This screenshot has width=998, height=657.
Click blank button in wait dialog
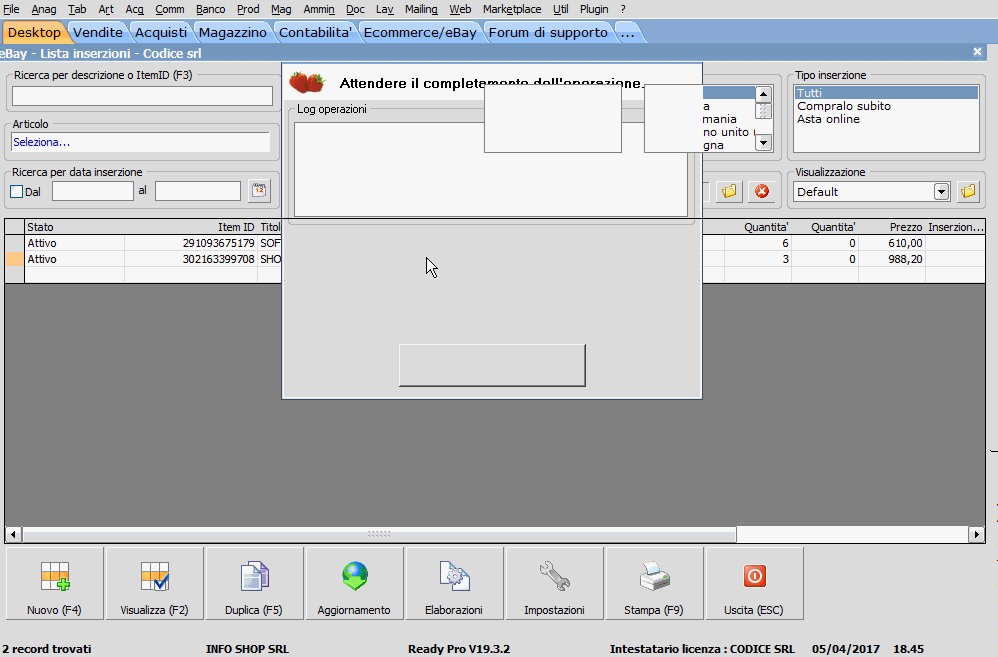pos(492,365)
